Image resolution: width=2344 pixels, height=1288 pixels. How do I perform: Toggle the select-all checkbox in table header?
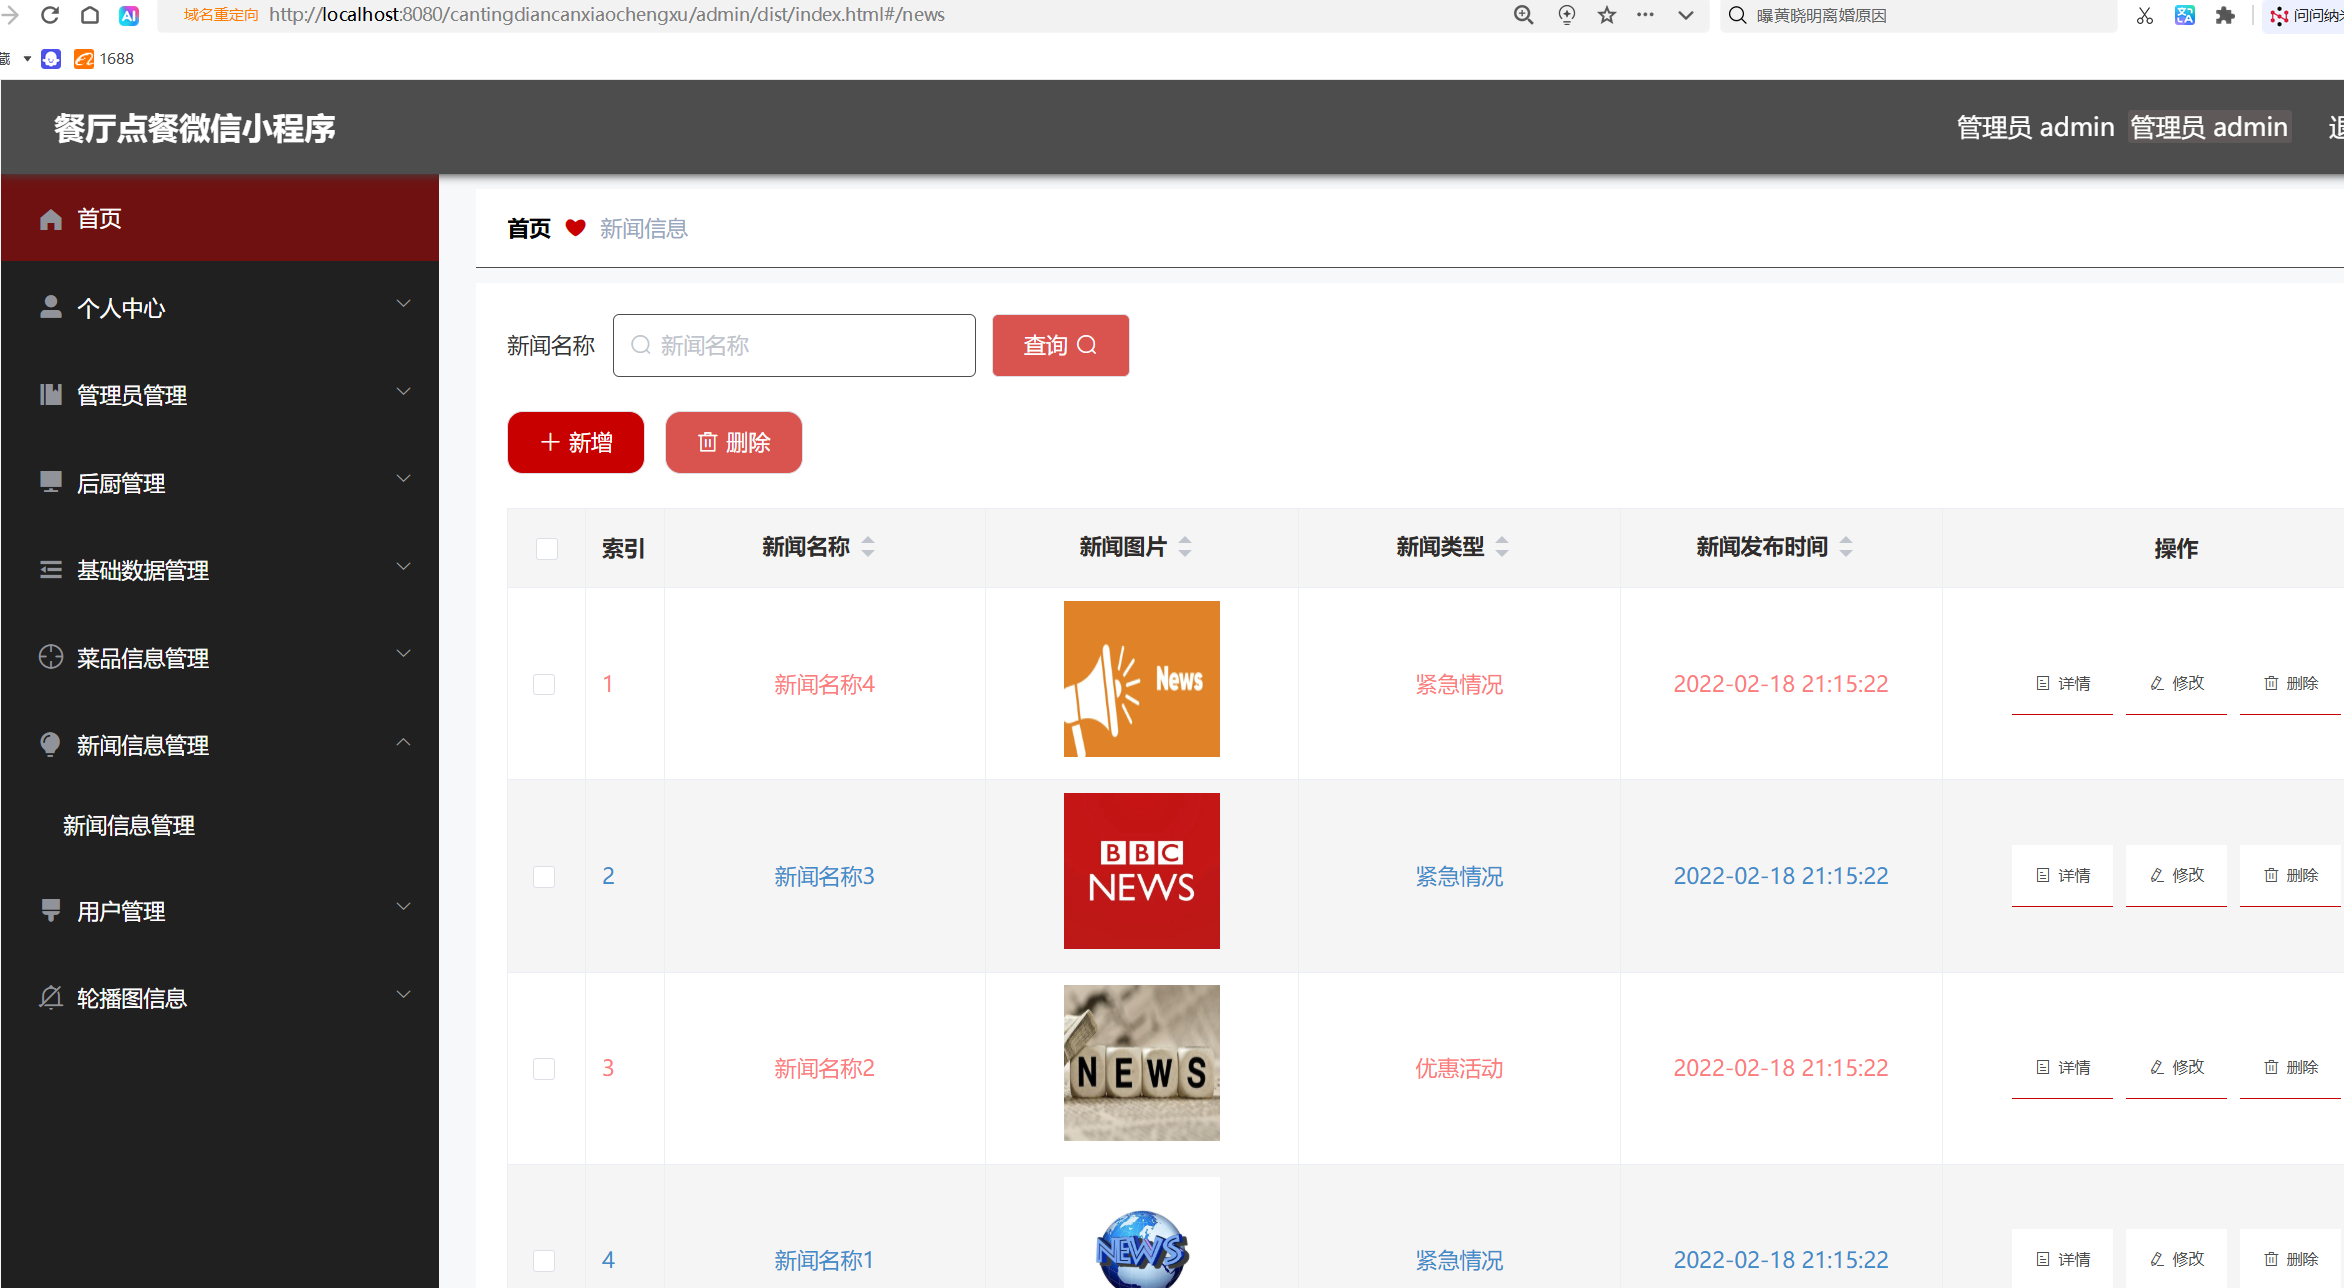(545, 548)
